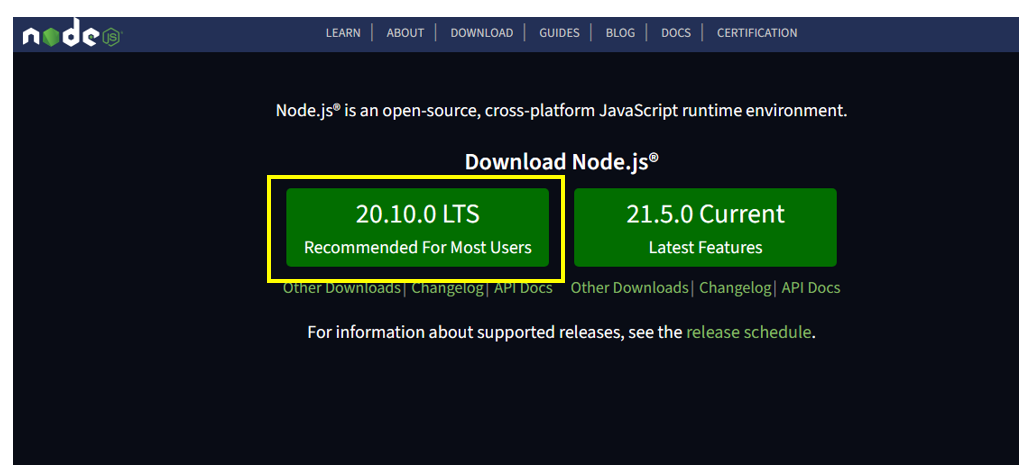Download the 20.10.0 LTS version

(417, 228)
